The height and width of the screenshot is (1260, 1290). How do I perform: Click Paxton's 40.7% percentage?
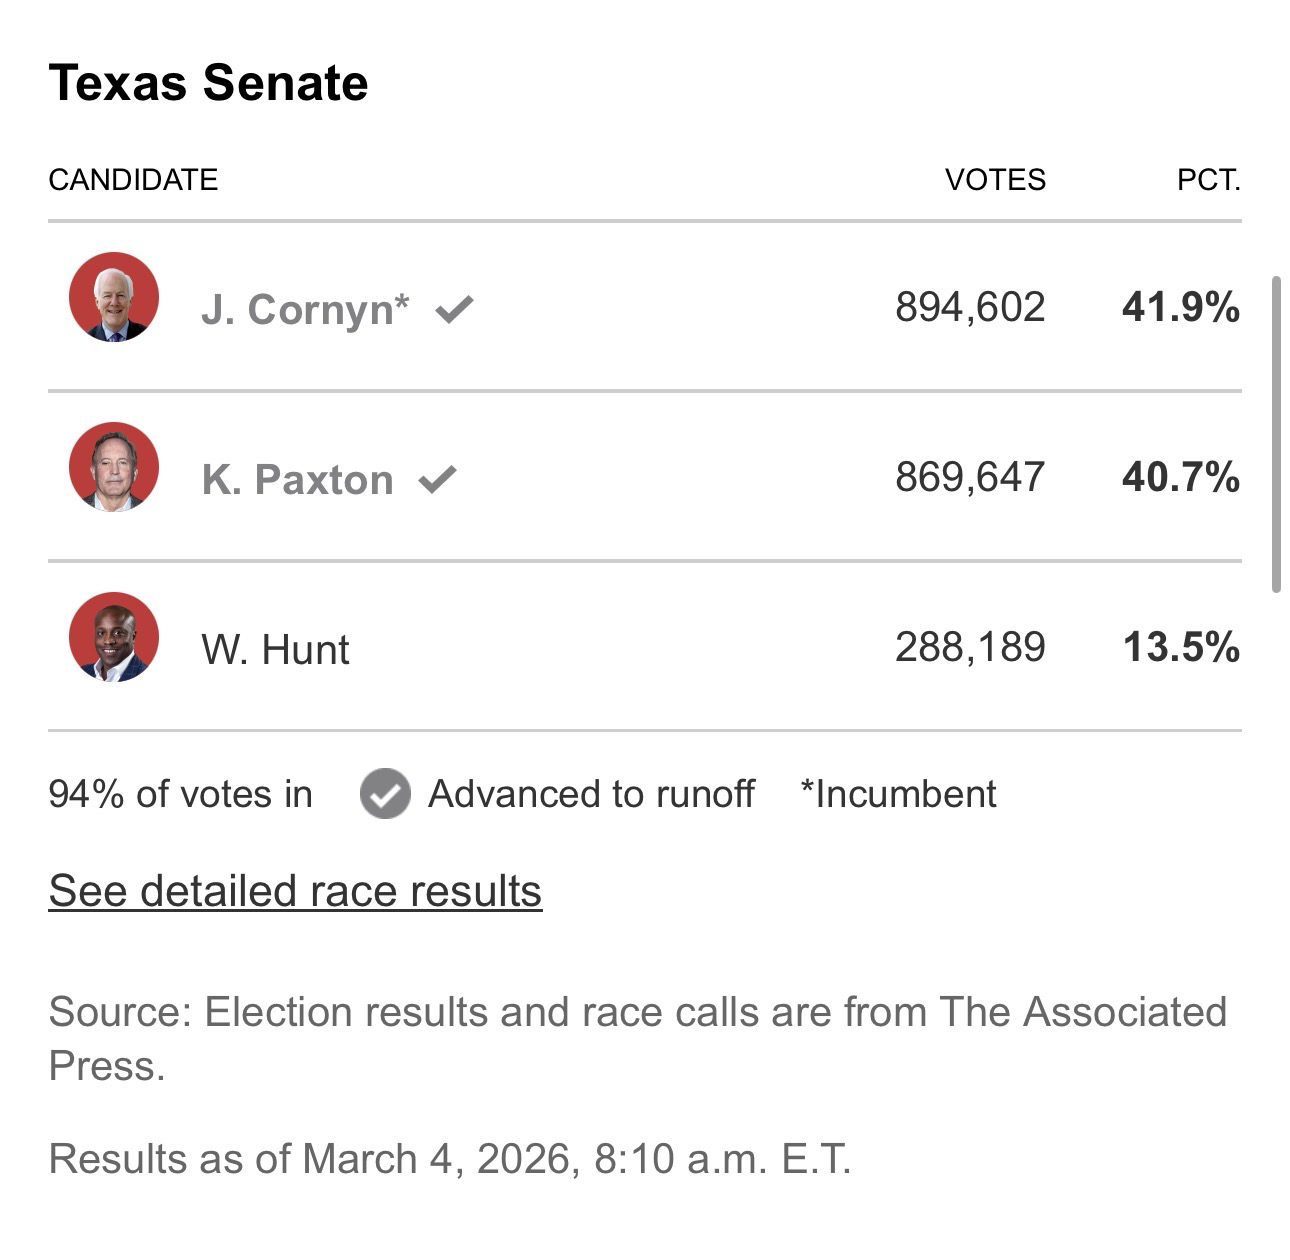[x=1180, y=477]
